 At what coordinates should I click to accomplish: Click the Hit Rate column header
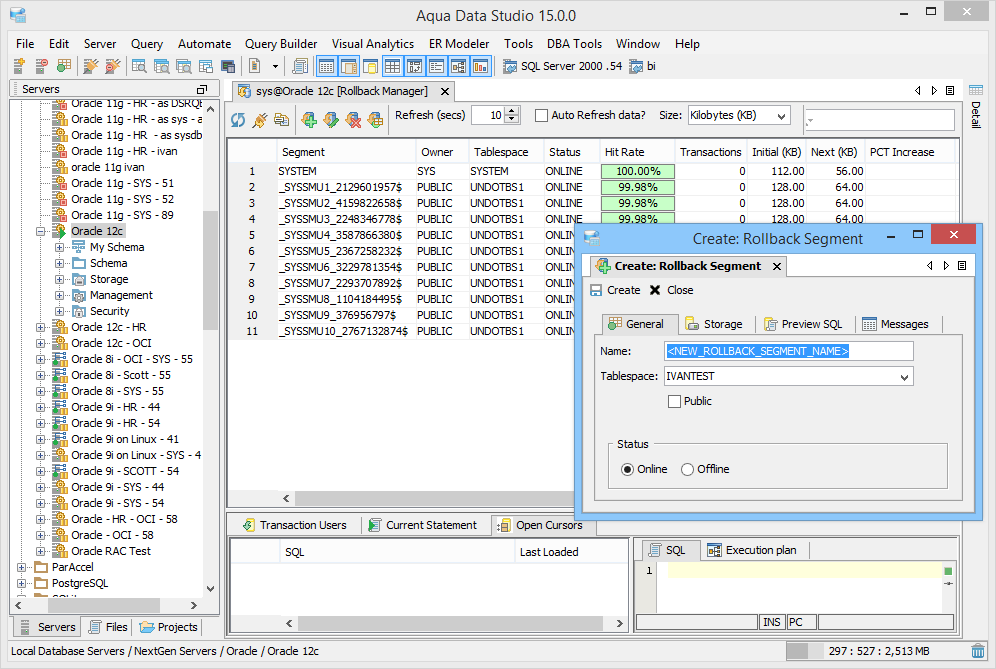[x=637, y=152]
